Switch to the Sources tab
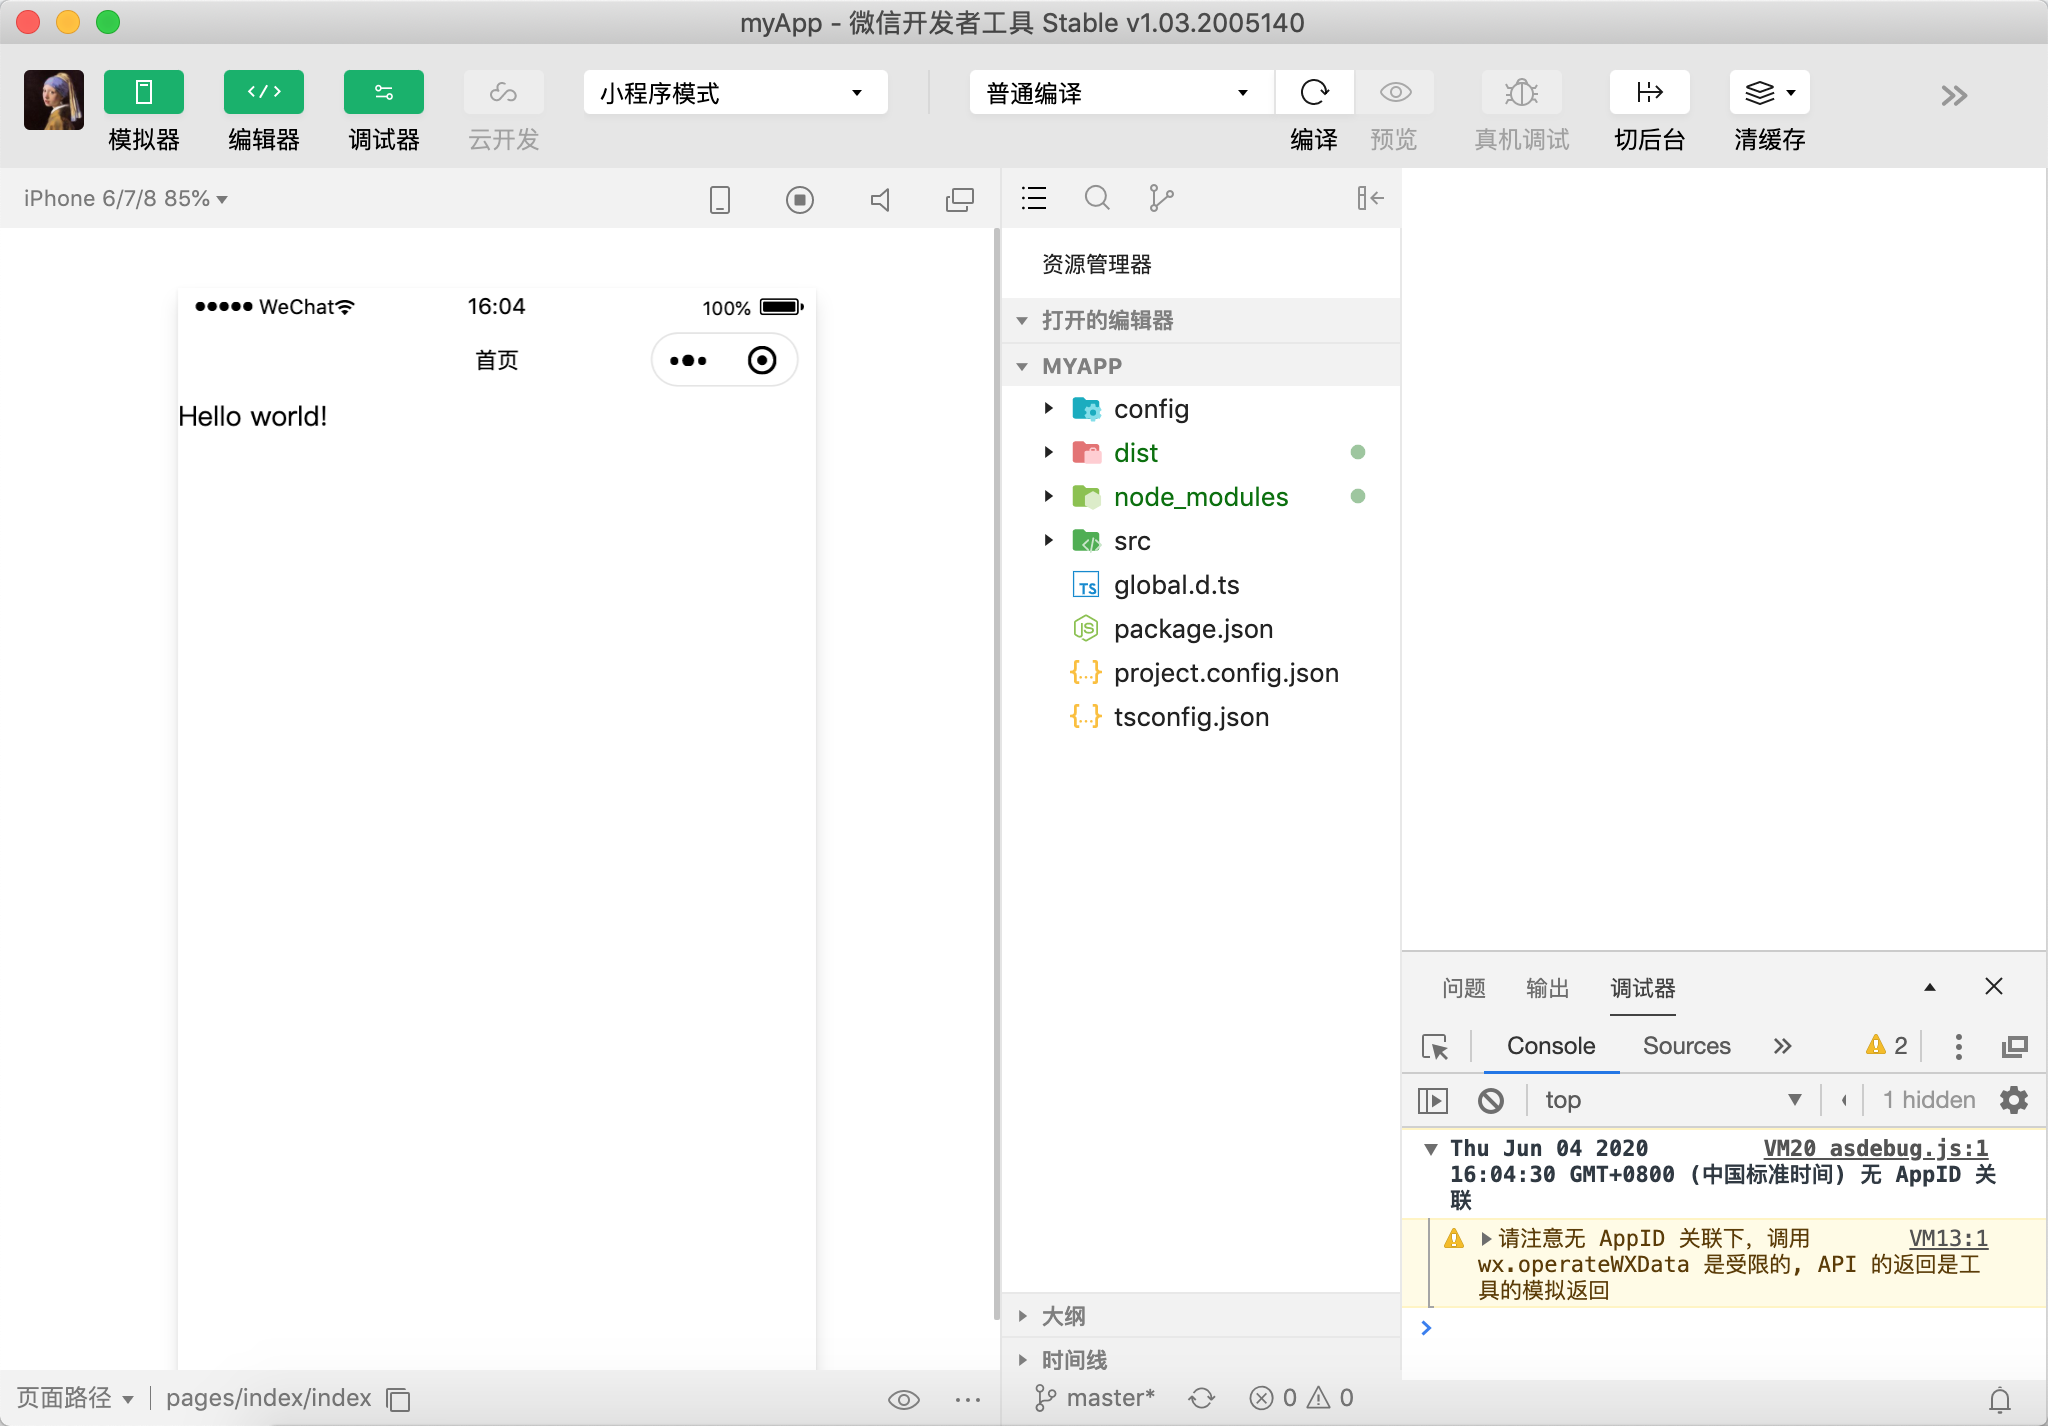Image resolution: width=2048 pixels, height=1426 pixels. coord(1686,1046)
